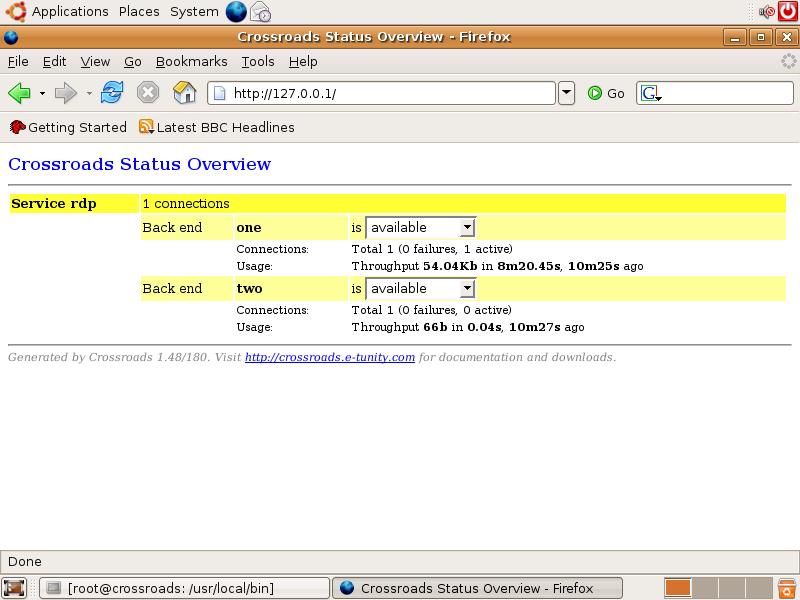Click the Firefox window title bar icon
This screenshot has width=800, height=600.
click(x=11, y=37)
